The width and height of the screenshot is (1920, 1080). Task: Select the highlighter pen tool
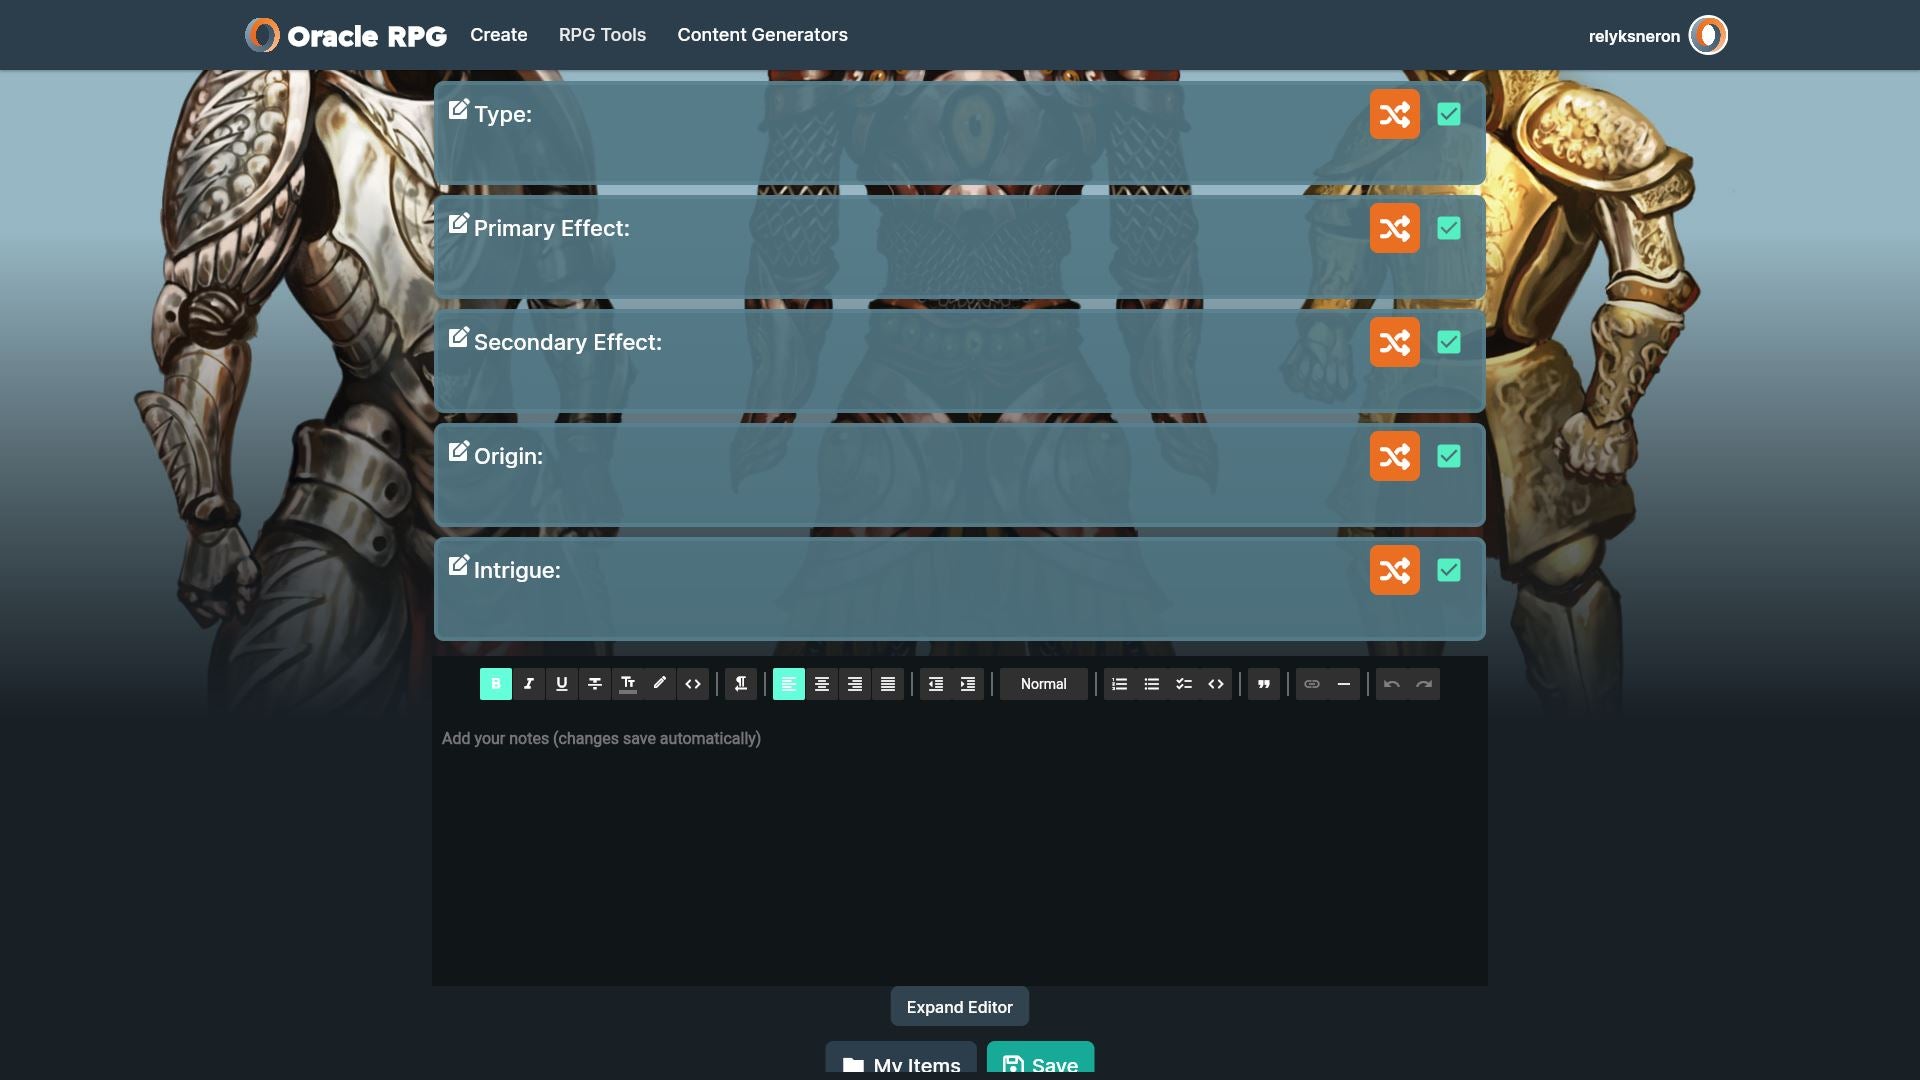pos(660,684)
